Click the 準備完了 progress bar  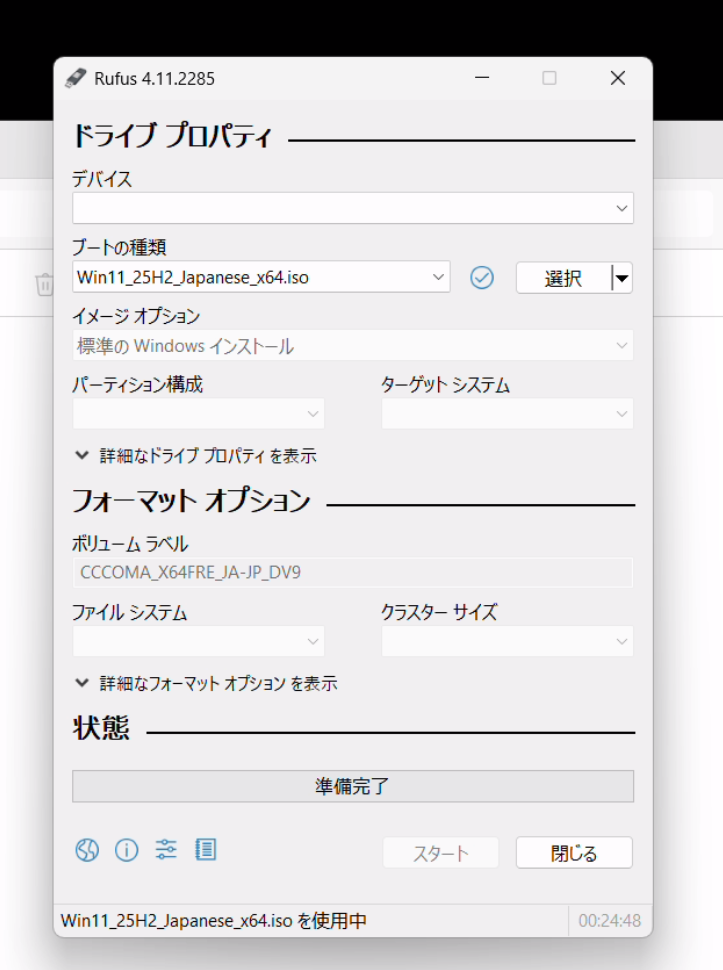(x=352, y=786)
